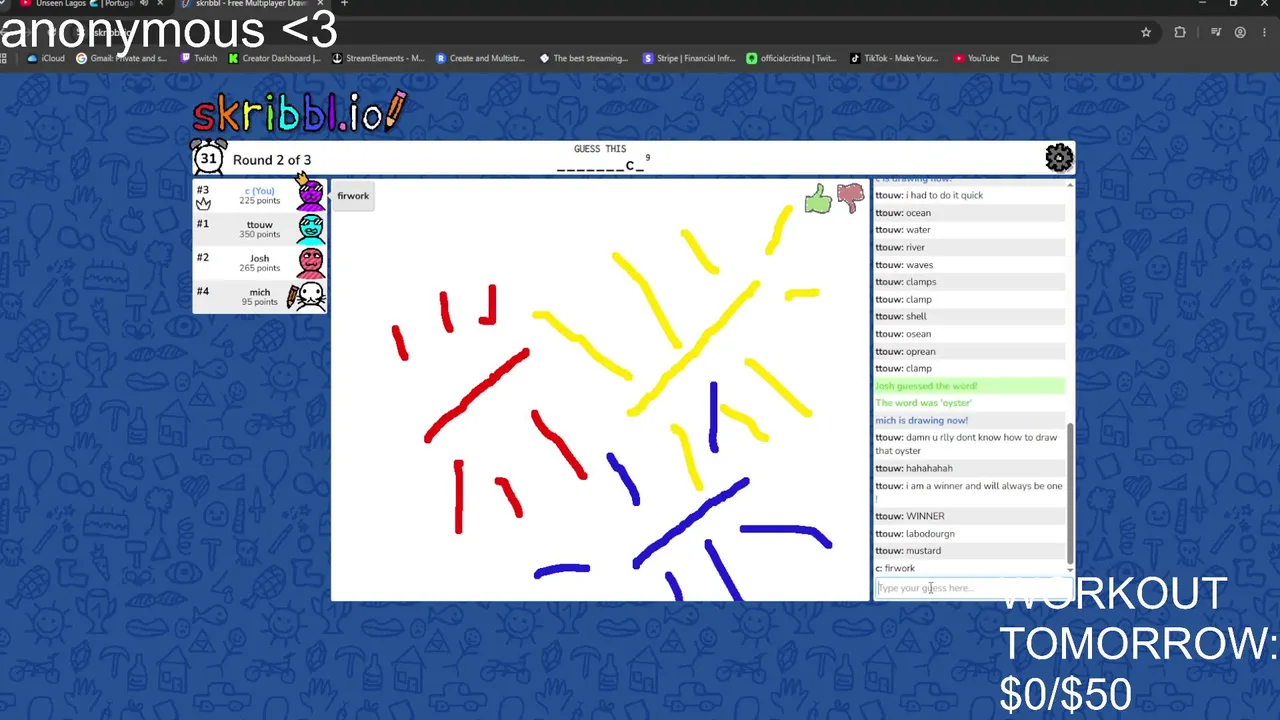Open The best streaming bookmark
The height and width of the screenshot is (720, 1280).
click(x=584, y=58)
